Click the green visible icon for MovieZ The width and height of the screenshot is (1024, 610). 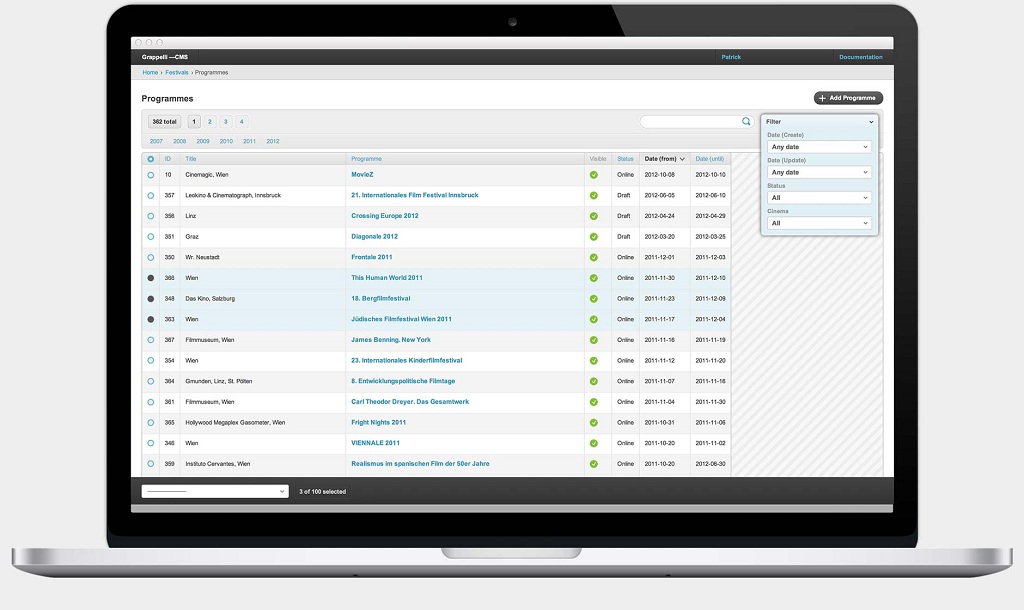594,175
